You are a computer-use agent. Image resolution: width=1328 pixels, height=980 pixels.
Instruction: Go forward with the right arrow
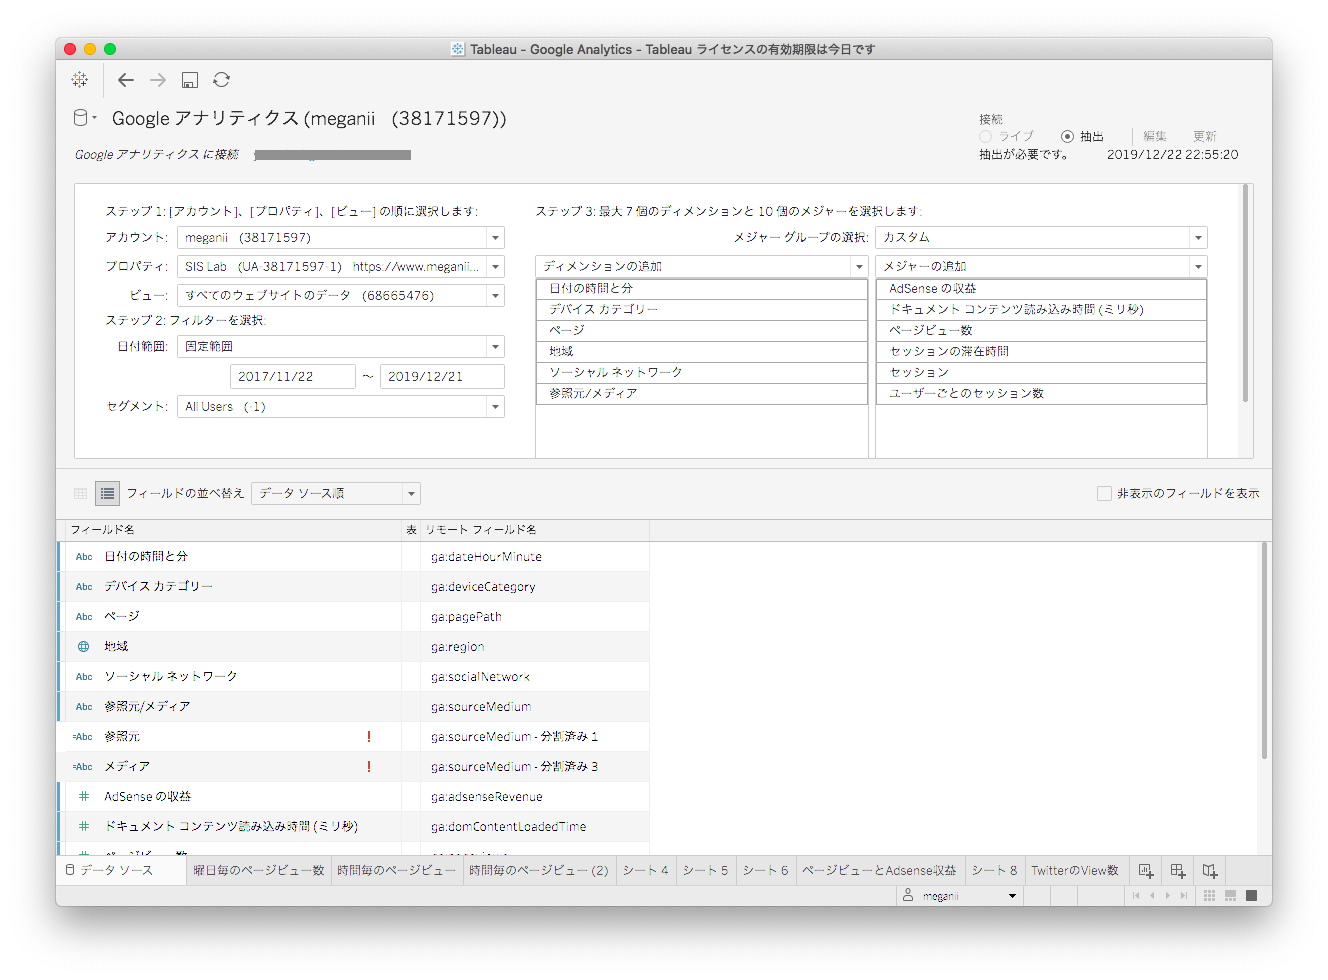(x=158, y=80)
